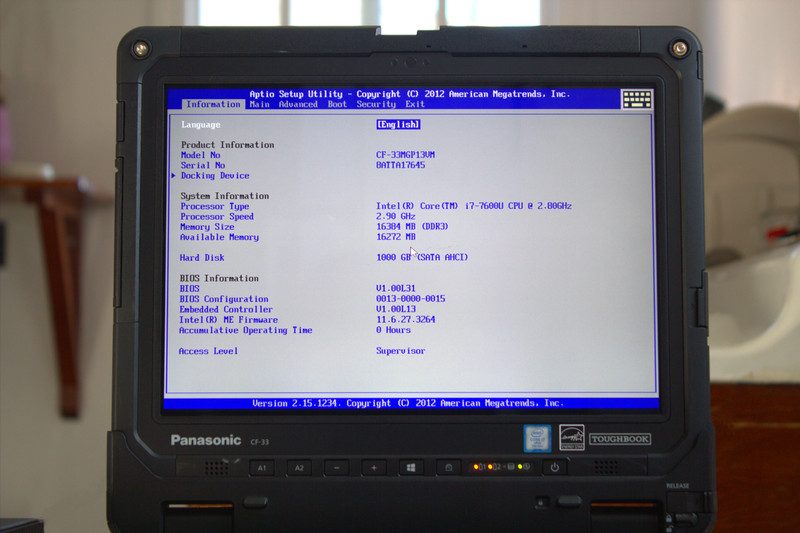This screenshot has width=800, height=533.
Task: Tap the power button on bezel
Action: pos(555,467)
